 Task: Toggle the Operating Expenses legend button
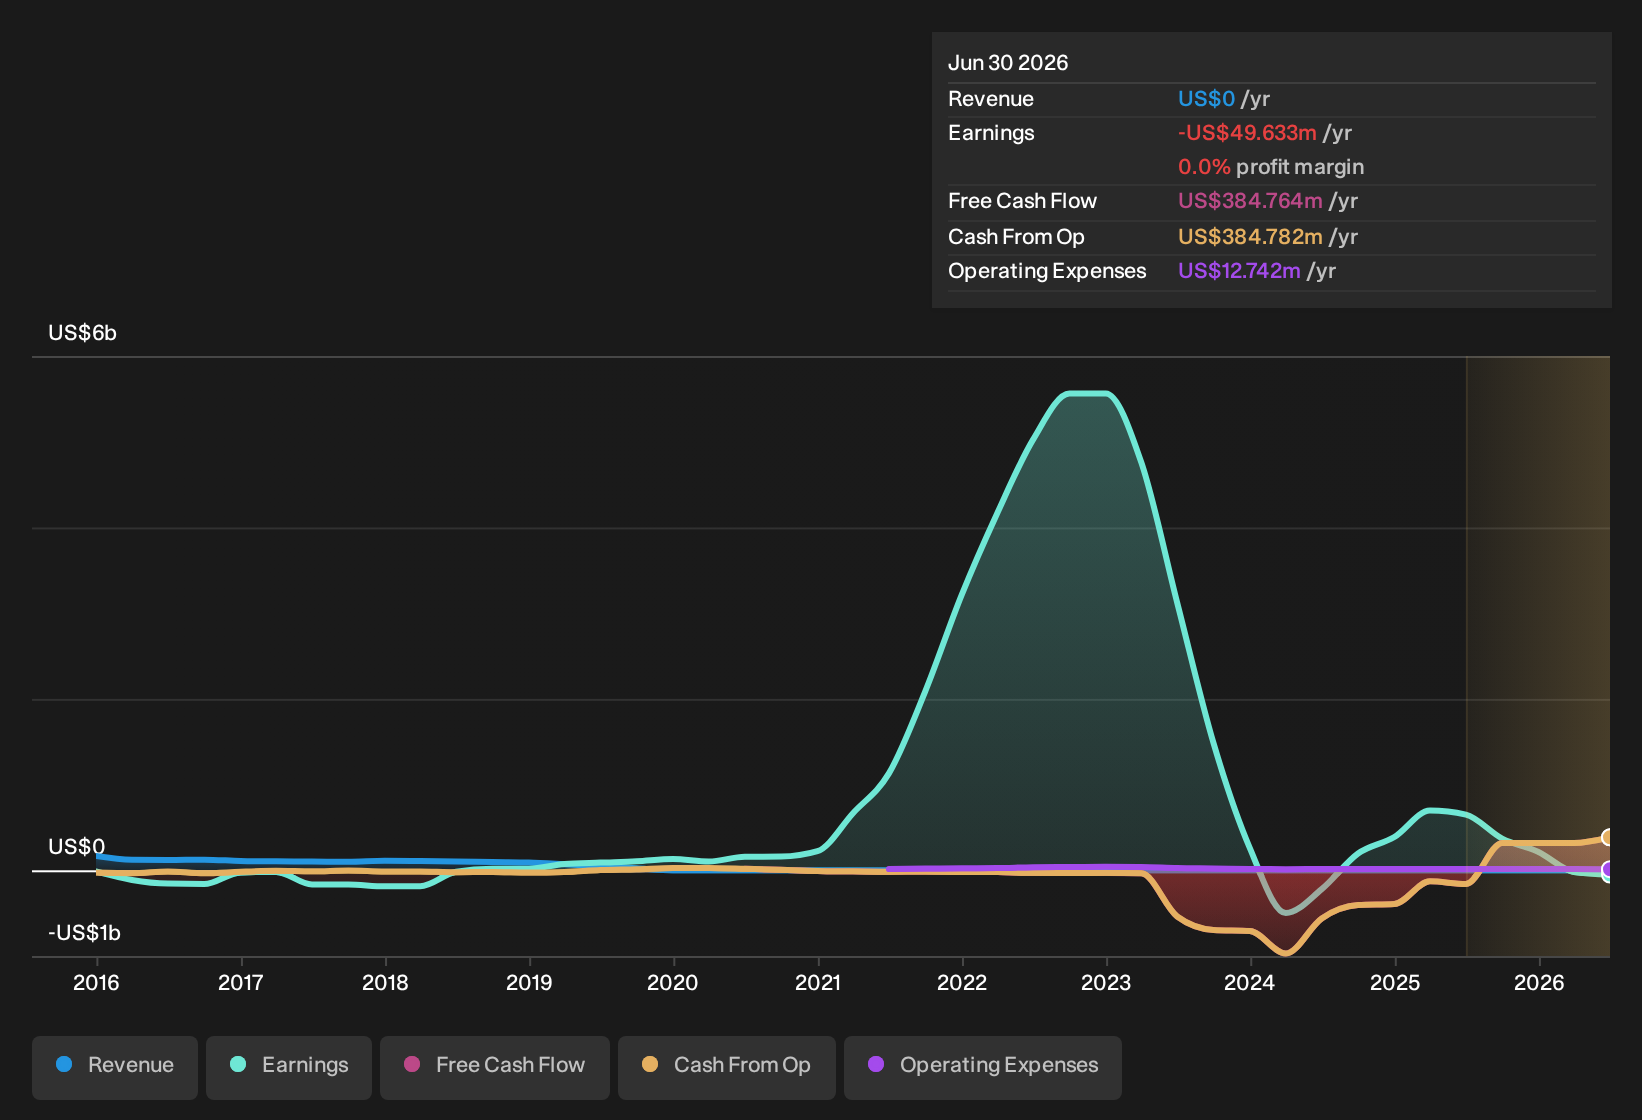click(983, 1066)
